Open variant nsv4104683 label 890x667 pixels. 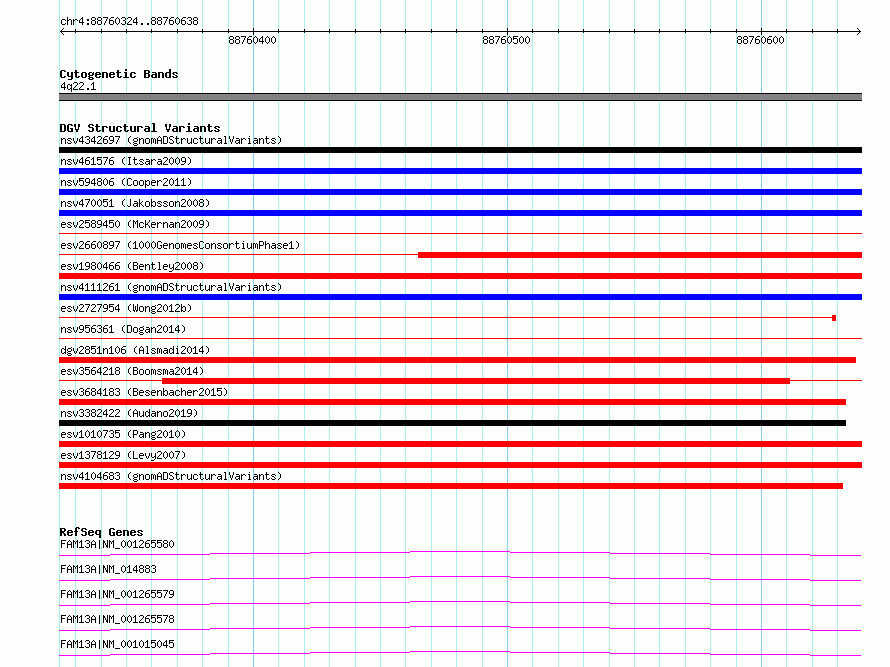click(171, 476)
